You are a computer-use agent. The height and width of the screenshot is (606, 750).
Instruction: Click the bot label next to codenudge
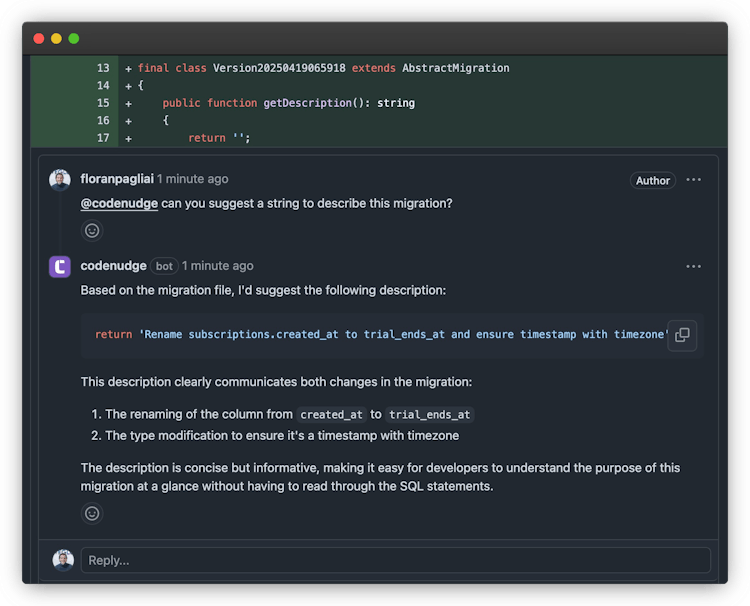pos(164,266)
